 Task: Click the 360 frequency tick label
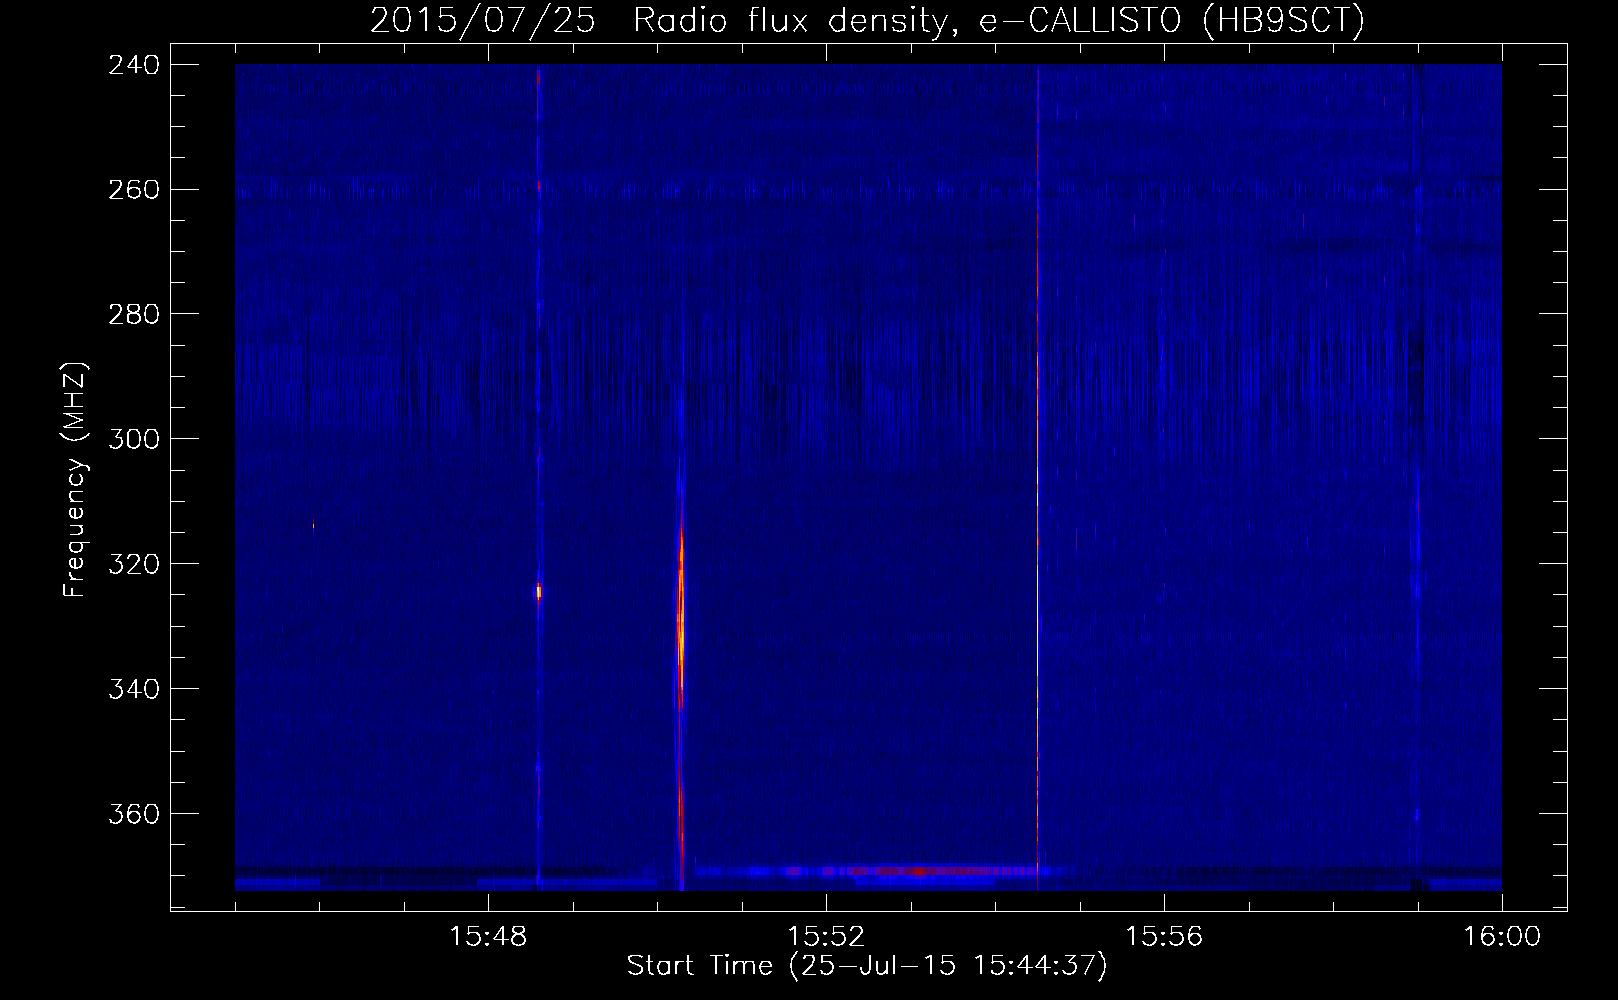pyautogui.click(x=133, y=815)
